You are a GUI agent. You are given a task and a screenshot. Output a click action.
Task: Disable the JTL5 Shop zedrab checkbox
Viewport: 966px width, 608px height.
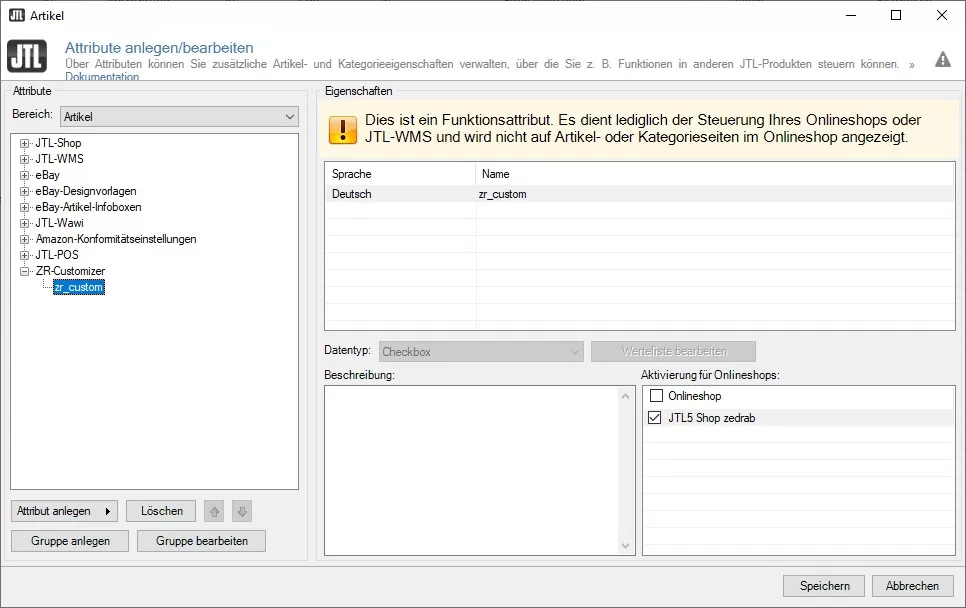655,417
